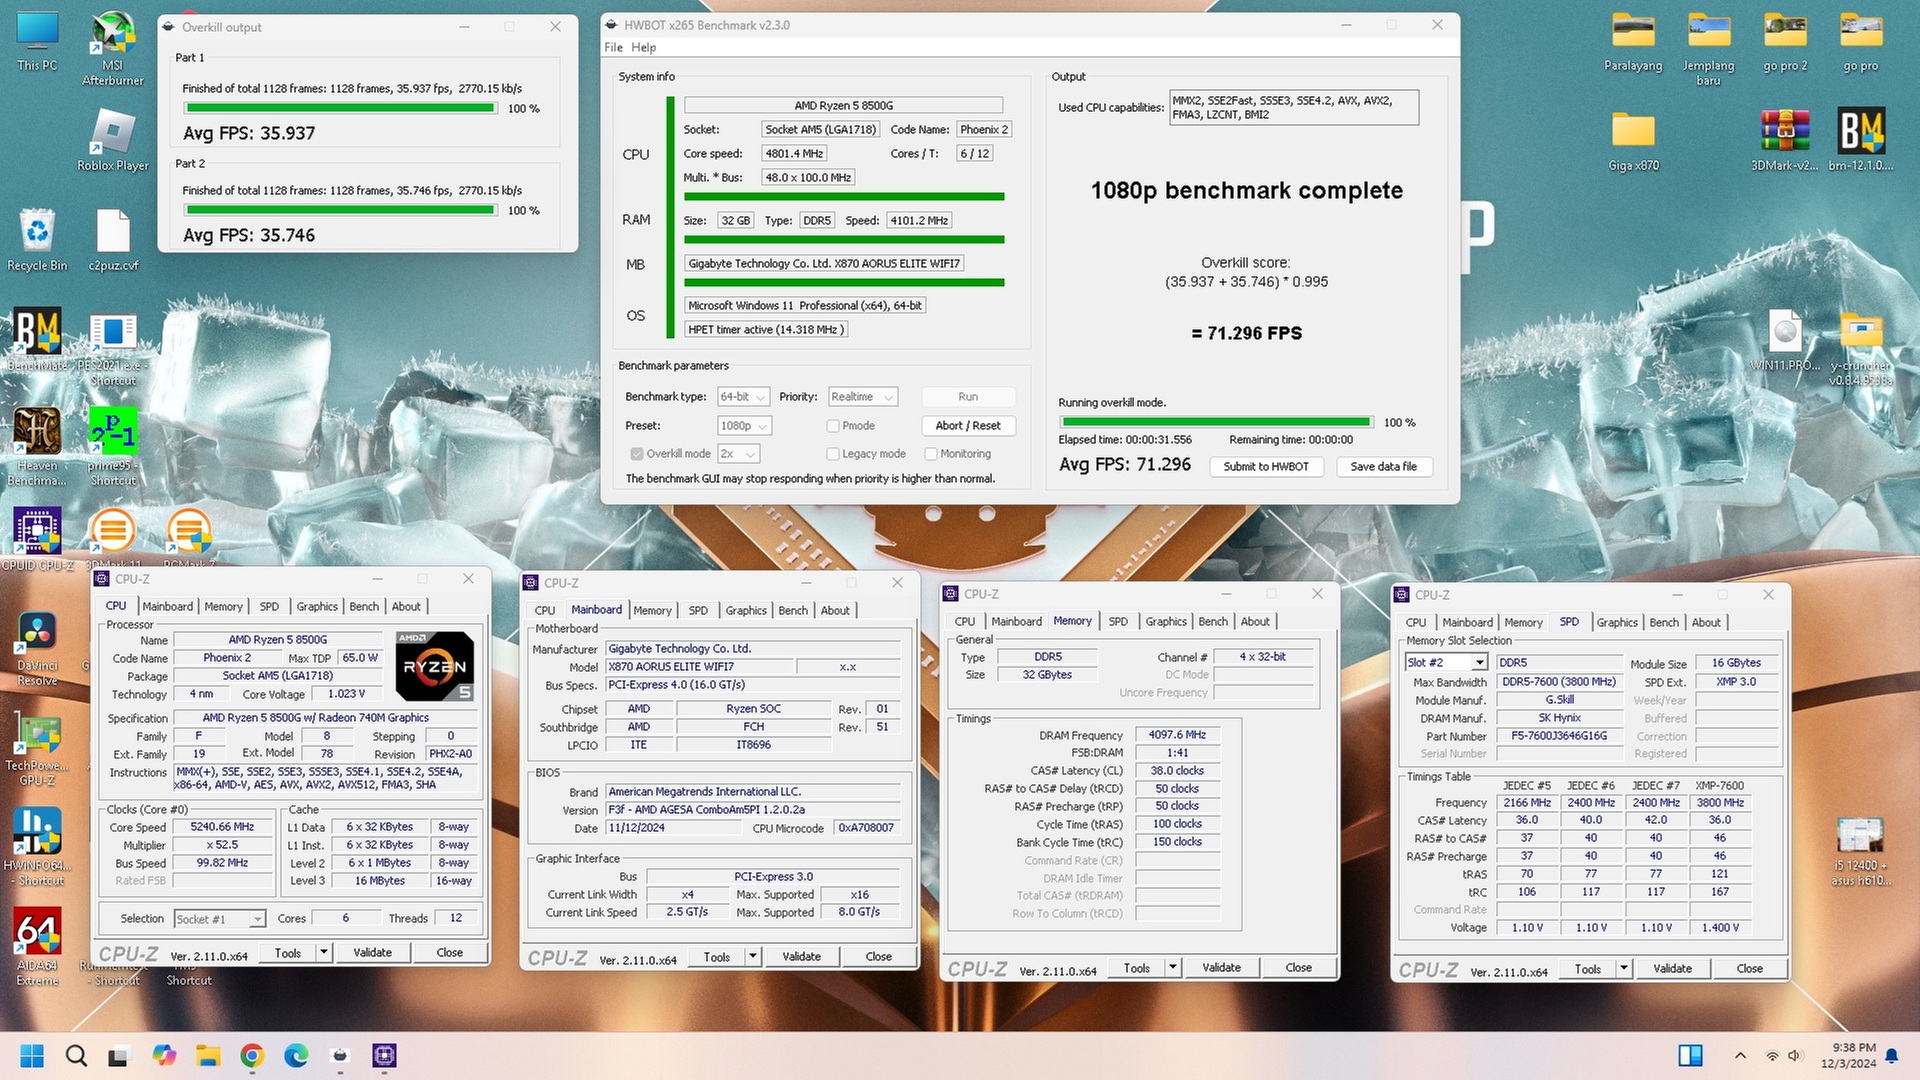Viewport: 1920px width, 1080px height.
Task: Open the Recycle Bin
Action: coord(37,240)
